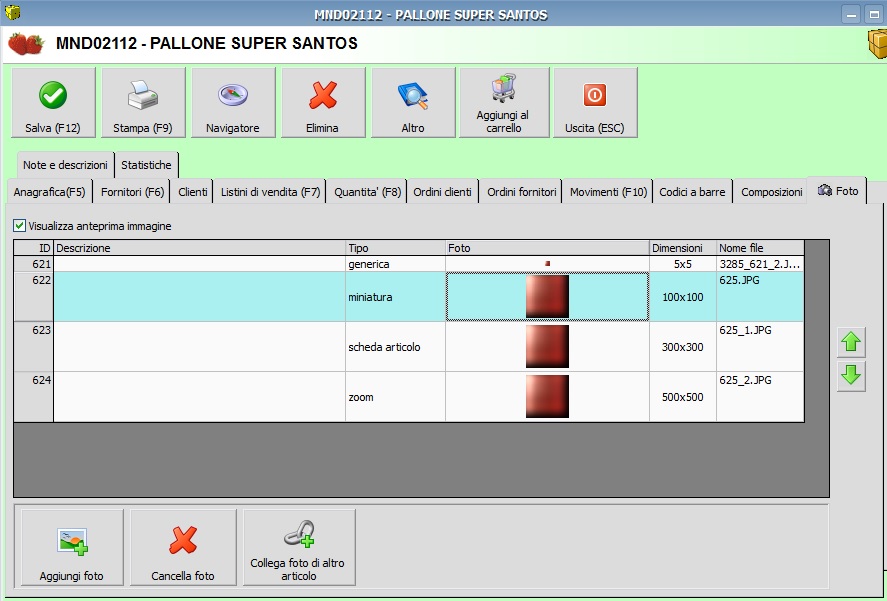Open the Composizioni tab
This screenshot has width=887, height=601.
click(x=772, y=192)
